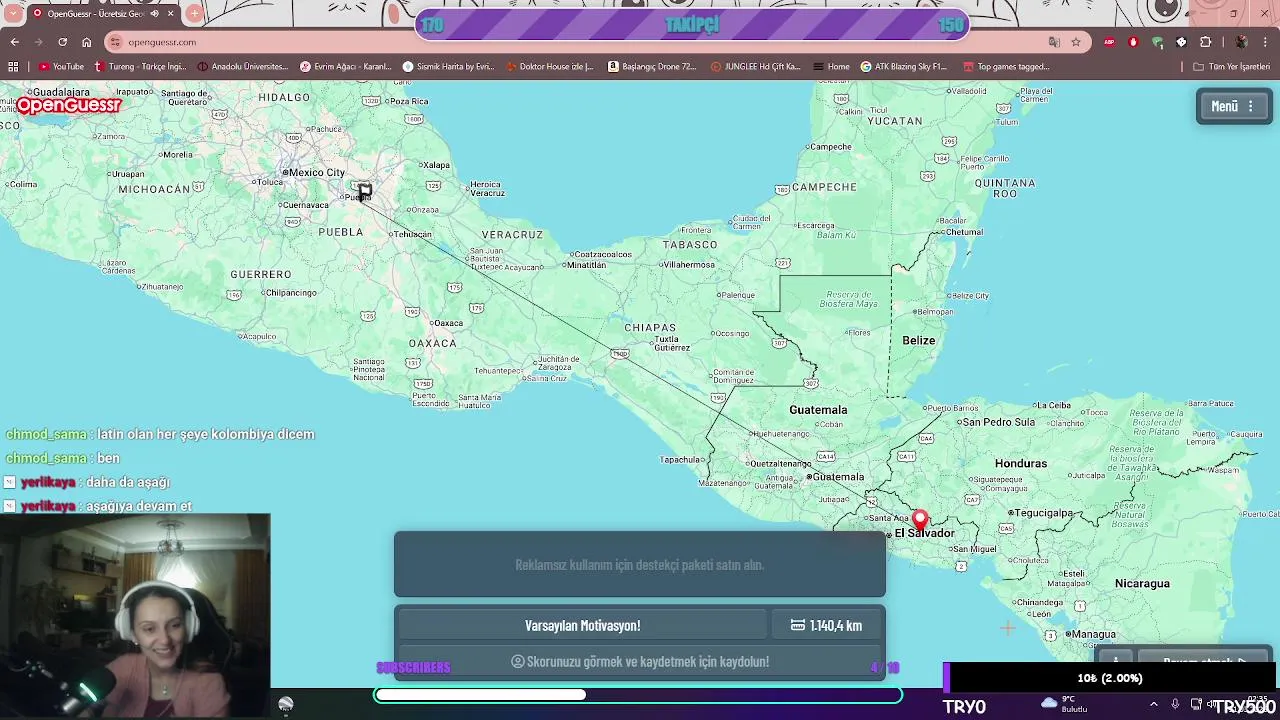The width and height of the screenshot is (1280, 720).
Task: Open a new tab with plus button
Action: (x=194, y=14)
